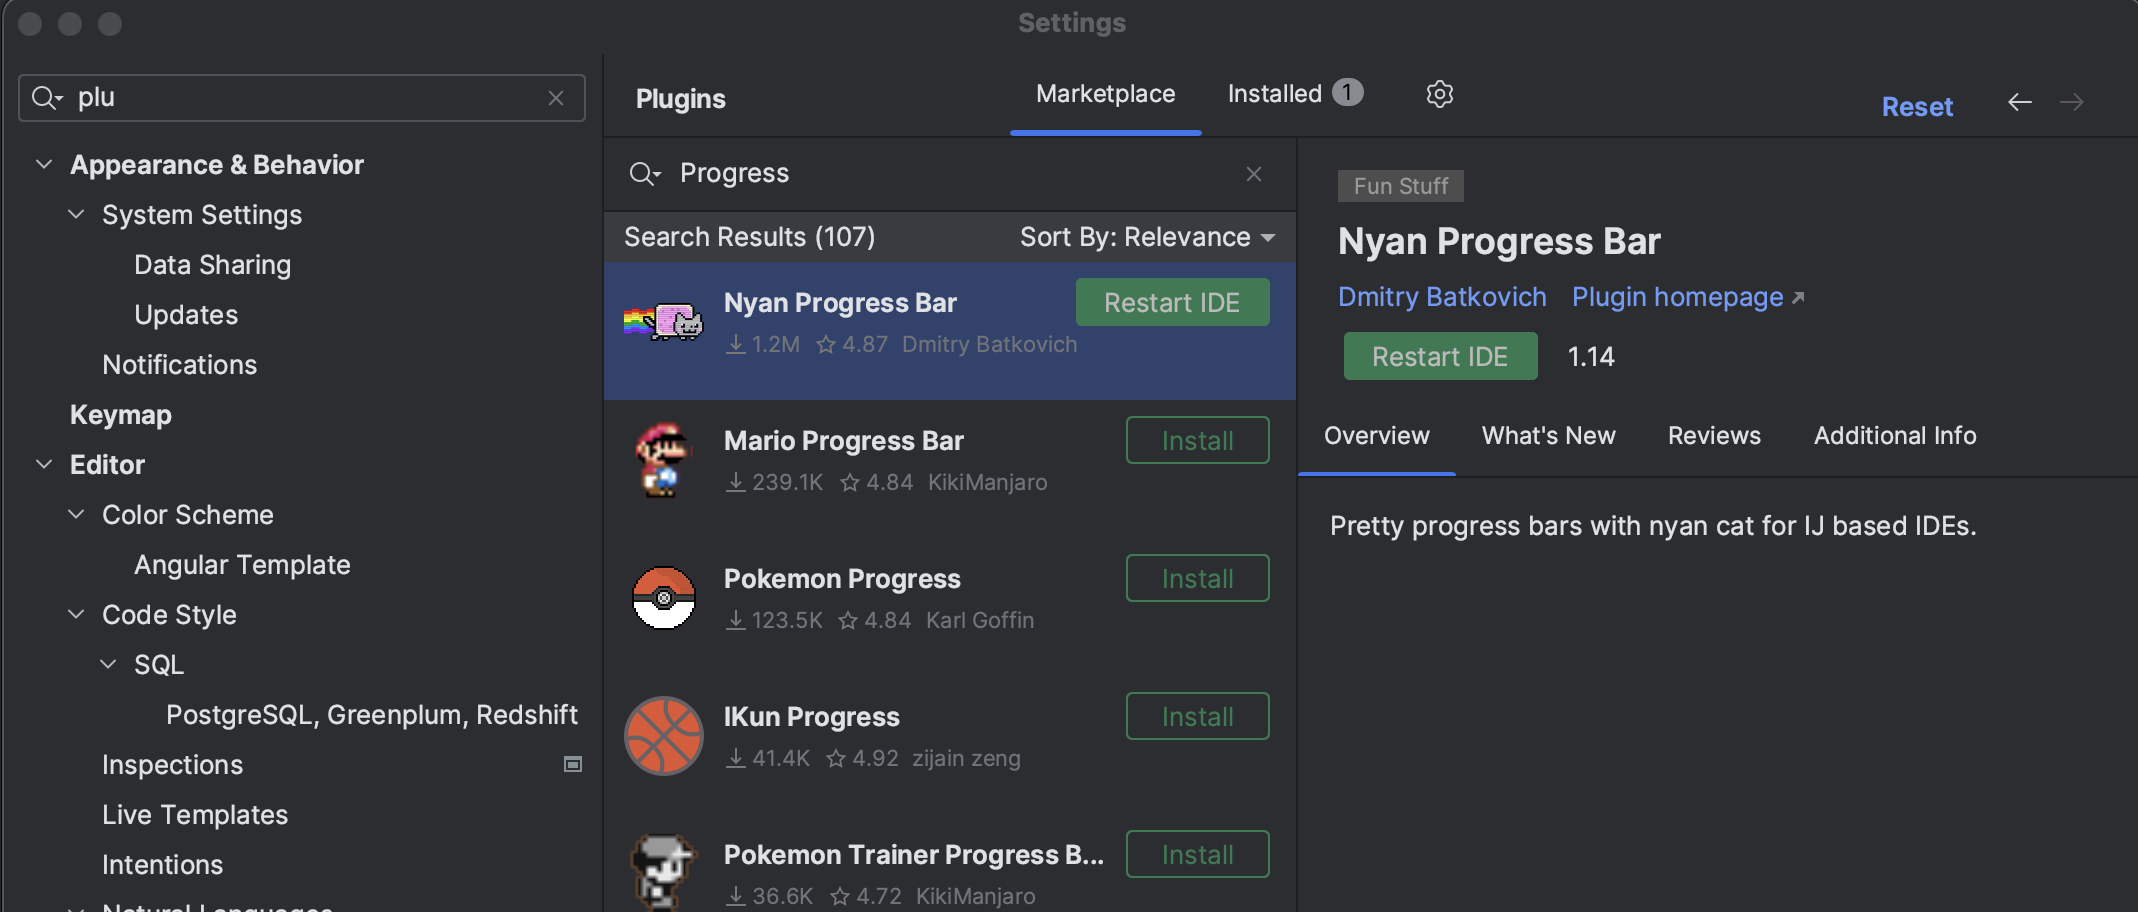This screenshot has width=2138, height=912.
Task: Select PostgreSQL, Greenplum, Redshift
Action: click(371, 715)
